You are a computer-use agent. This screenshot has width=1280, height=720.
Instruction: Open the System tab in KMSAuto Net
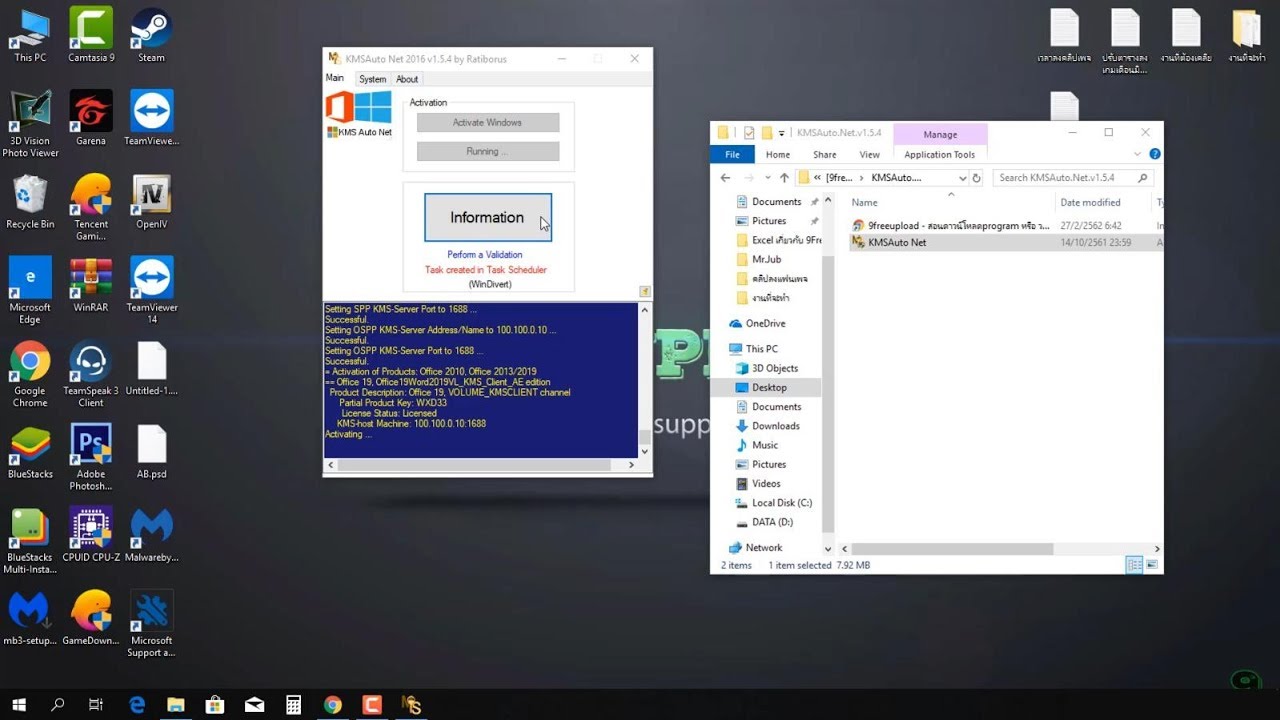pyautogui.click(x=372, y=79)
